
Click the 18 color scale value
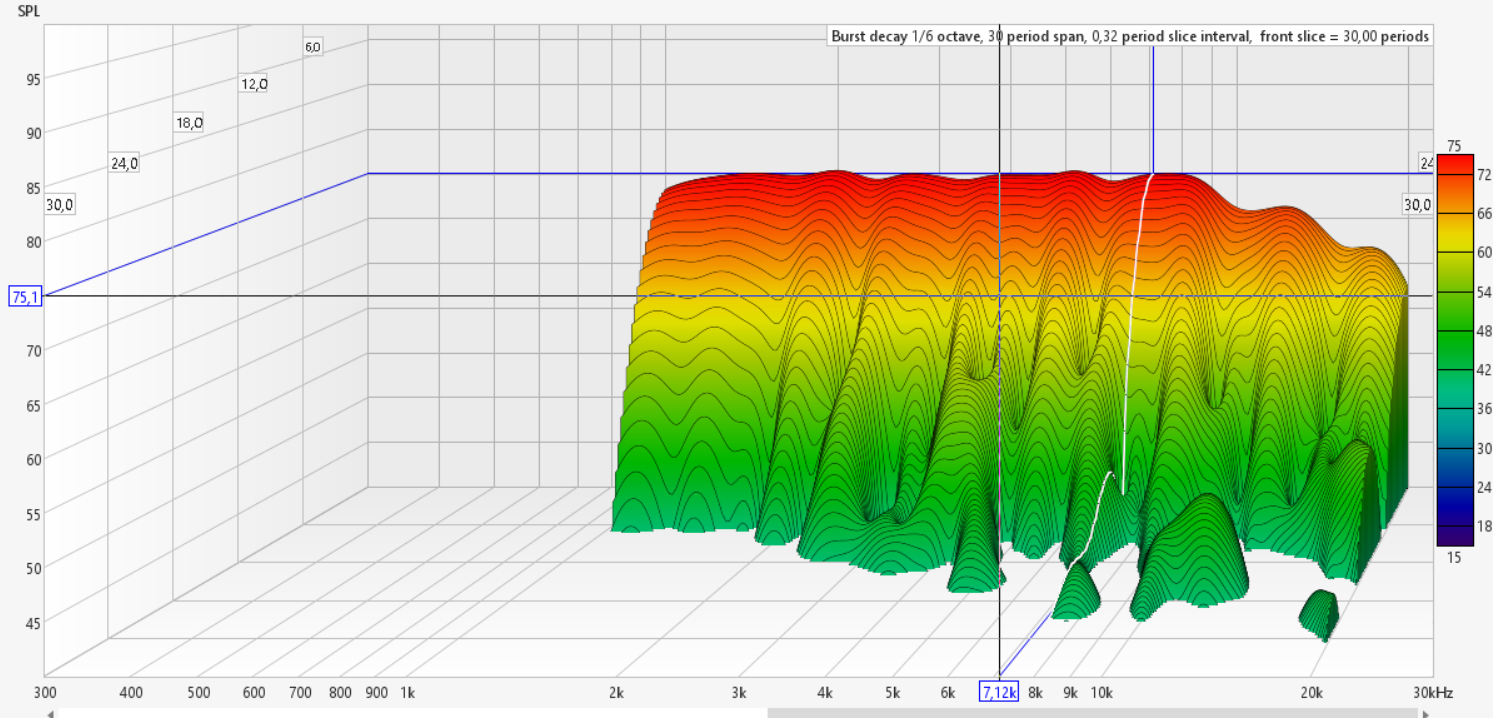point(1484,526)
